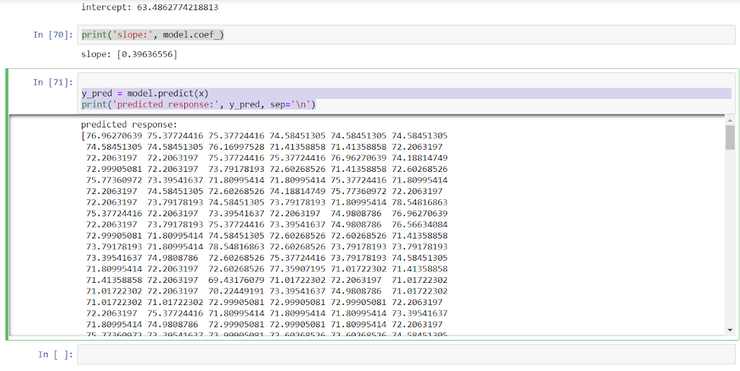Click the In [70]: prompt label
The image size is (740, 371).
pos(53,34)
